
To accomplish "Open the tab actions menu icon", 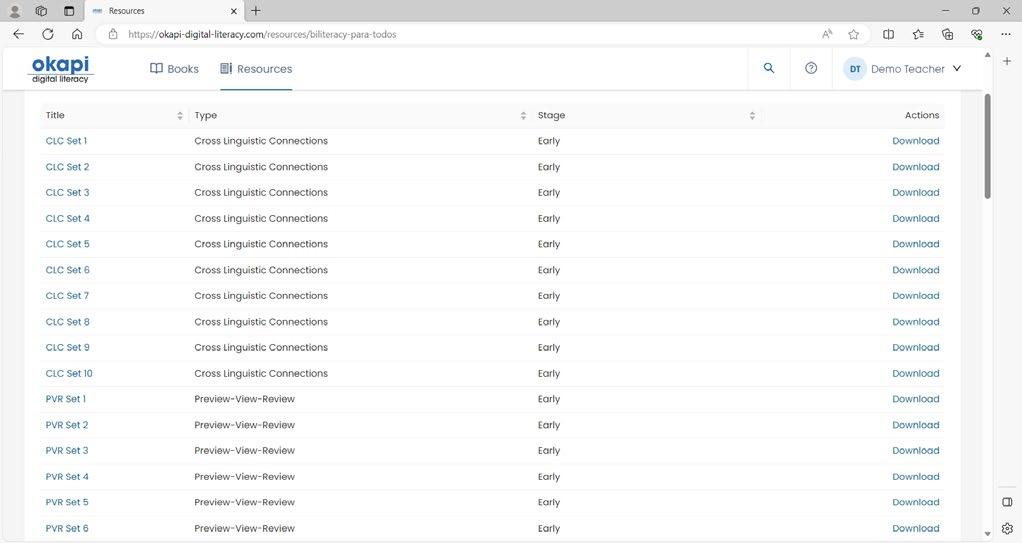I will 68,11.
